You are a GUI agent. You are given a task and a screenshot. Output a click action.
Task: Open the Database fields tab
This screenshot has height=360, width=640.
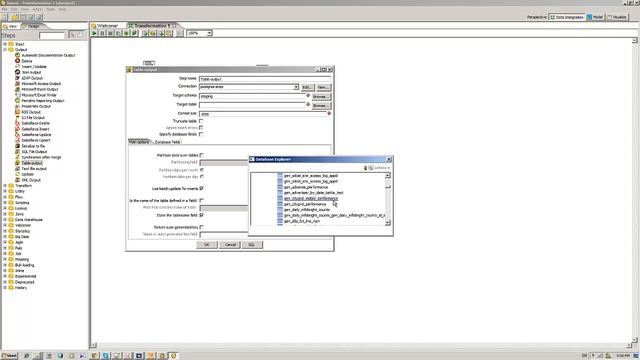click(x=167, y=142)
